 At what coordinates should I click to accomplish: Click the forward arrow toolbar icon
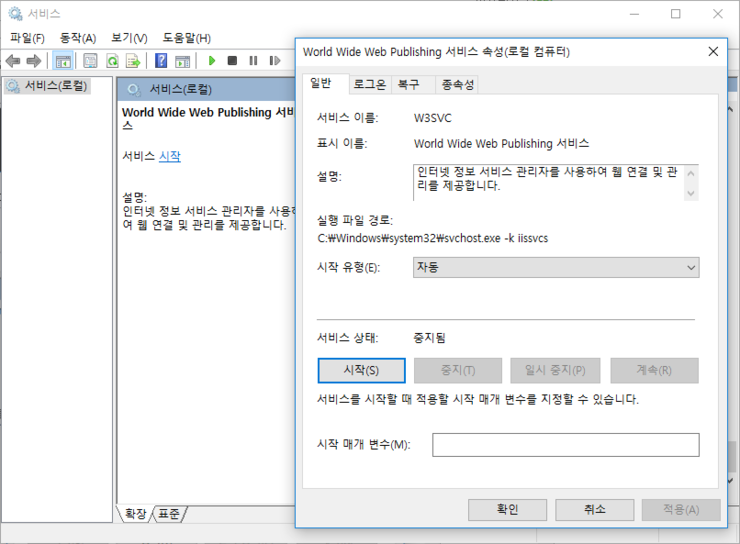(34, 61)
